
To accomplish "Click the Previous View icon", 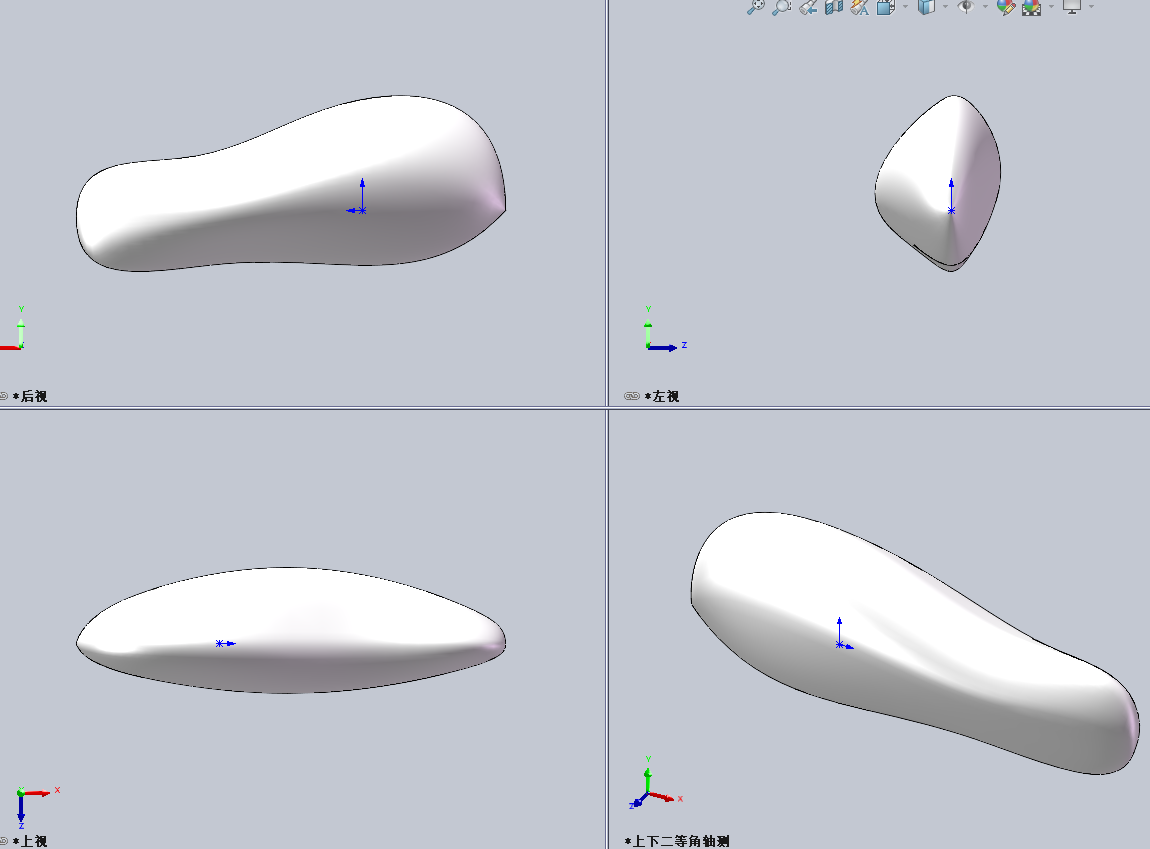I will 808,6.
